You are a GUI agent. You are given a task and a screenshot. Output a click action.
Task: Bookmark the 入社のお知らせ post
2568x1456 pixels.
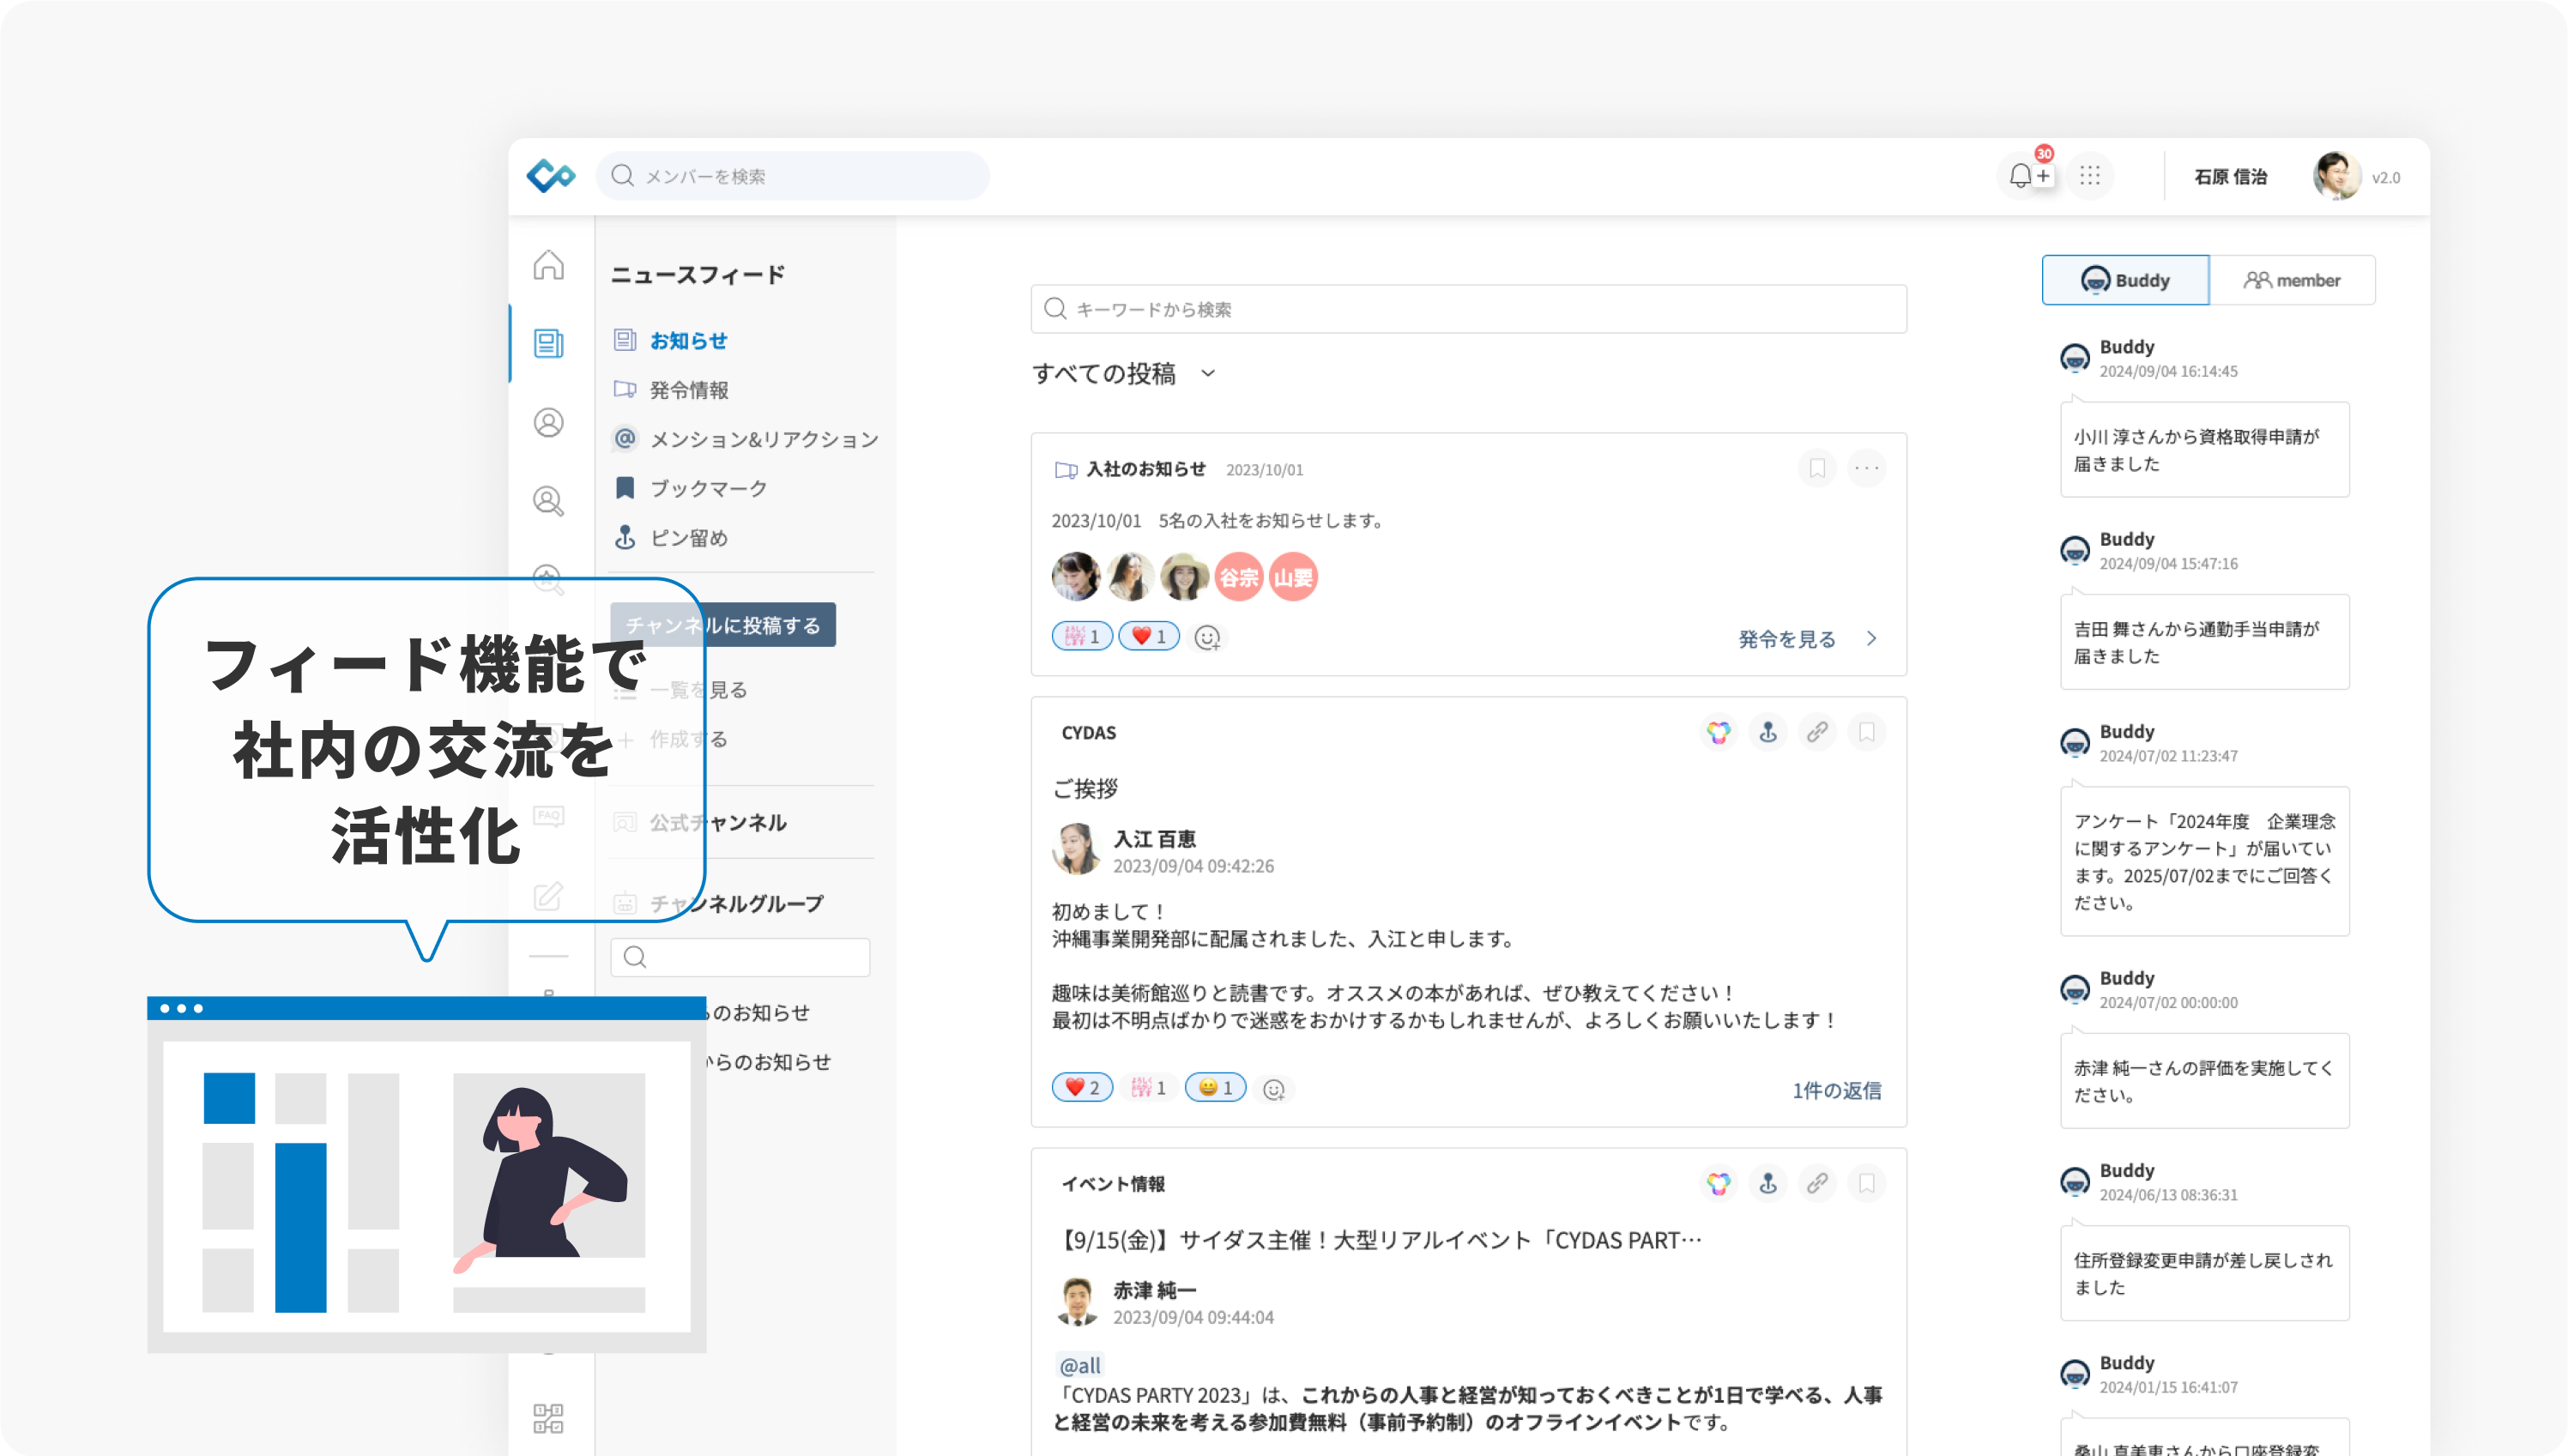[x=1817, y=468]
